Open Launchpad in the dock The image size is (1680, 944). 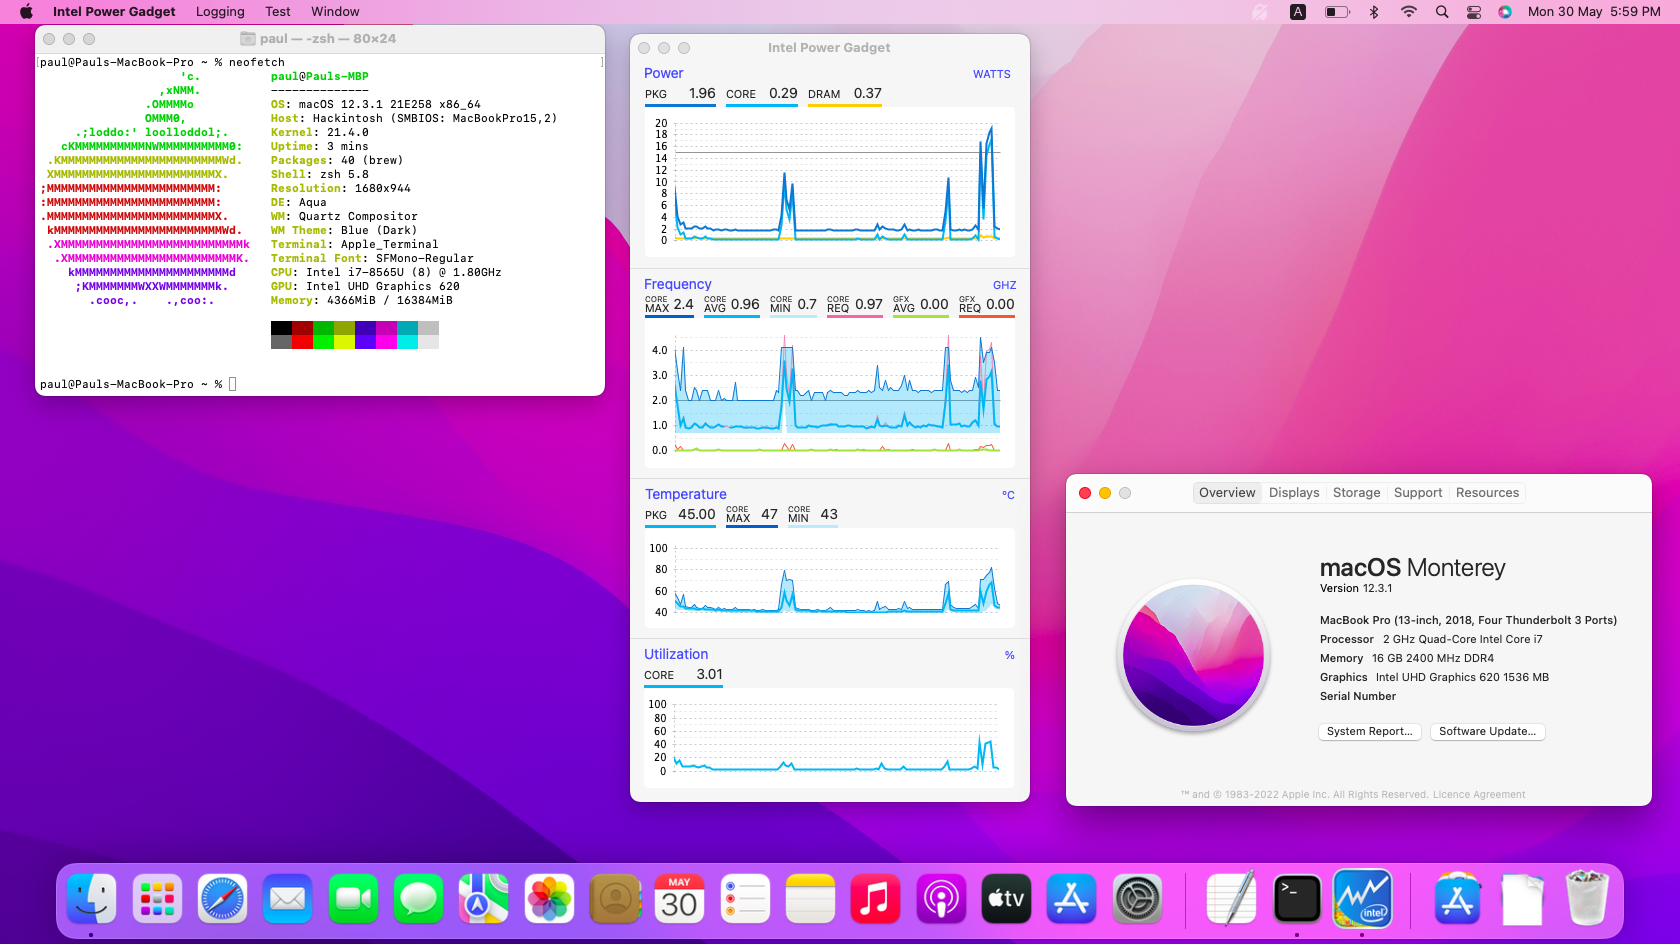tap(157, 898)
